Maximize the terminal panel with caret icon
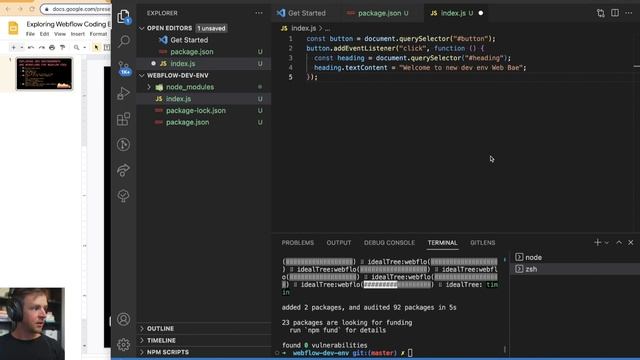This screenshot has height=360, width=640. click(x=619, y=242)
